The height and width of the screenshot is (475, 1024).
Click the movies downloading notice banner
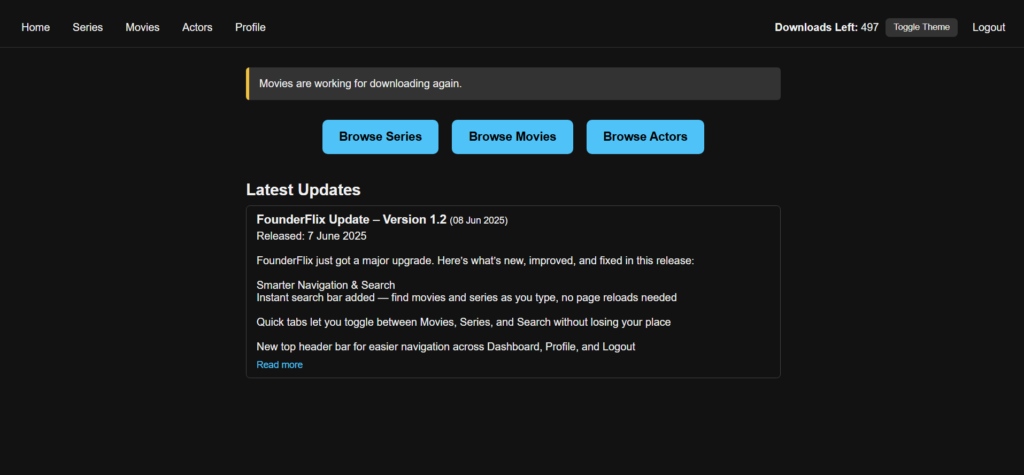pyautogui.click(x=513, y=84)
